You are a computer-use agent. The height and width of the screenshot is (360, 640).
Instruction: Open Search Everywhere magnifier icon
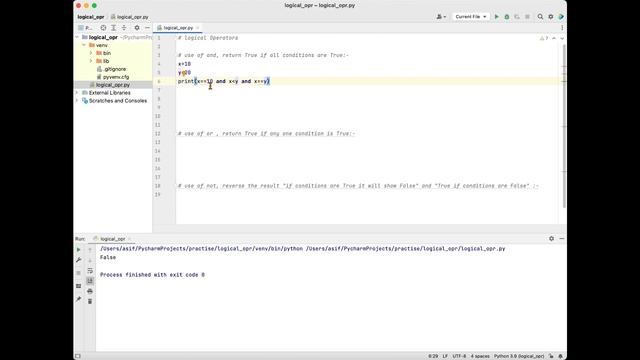pos(540,17)
